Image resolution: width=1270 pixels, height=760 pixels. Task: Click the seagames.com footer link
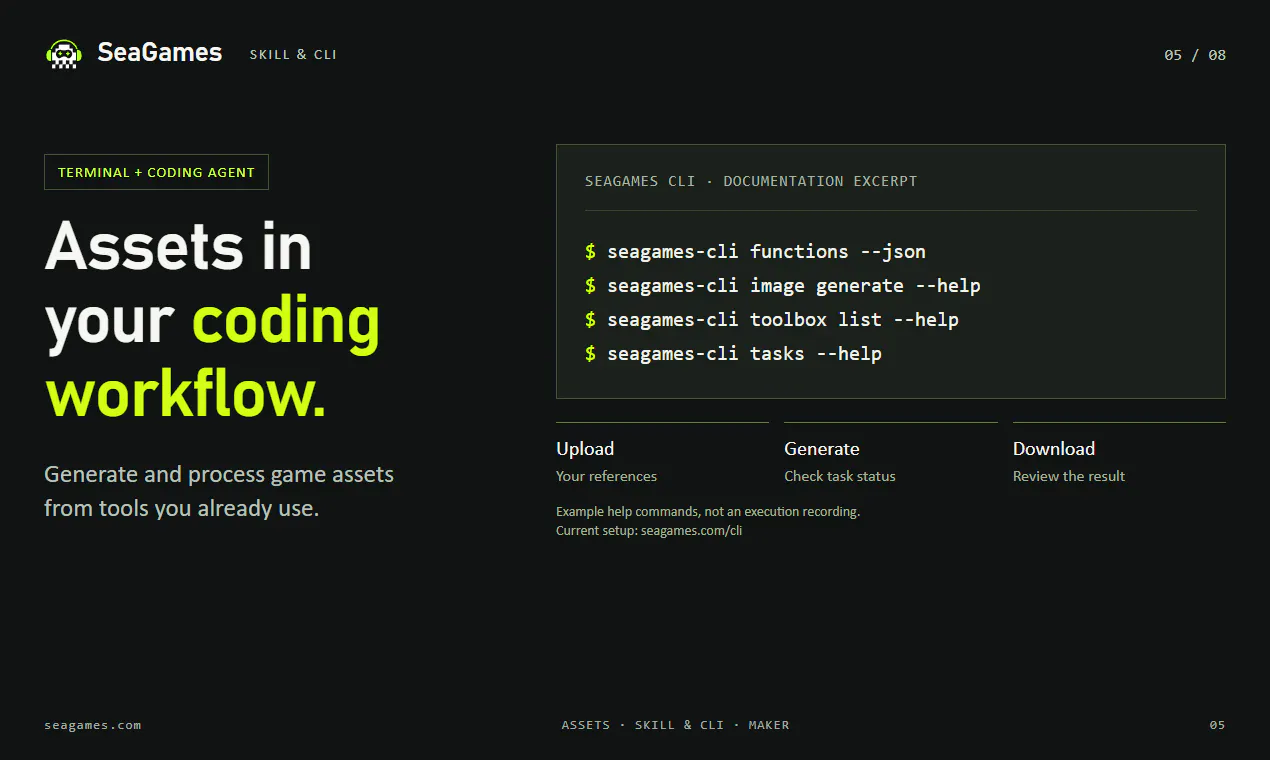(x=93, y=725)
